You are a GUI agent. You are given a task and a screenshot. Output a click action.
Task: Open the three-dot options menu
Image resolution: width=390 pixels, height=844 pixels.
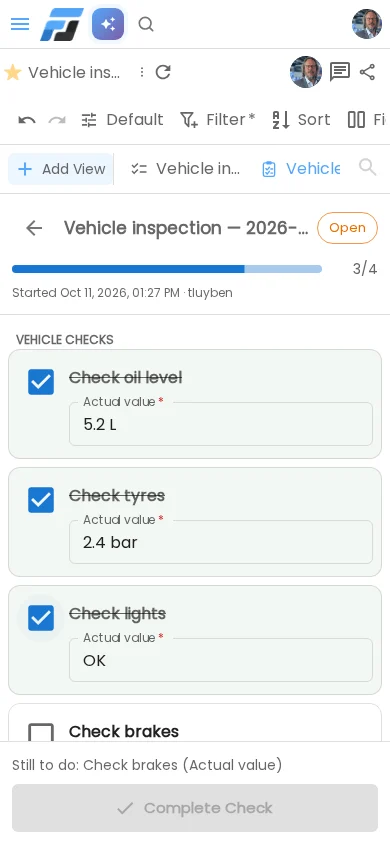(x=141, y=72)
